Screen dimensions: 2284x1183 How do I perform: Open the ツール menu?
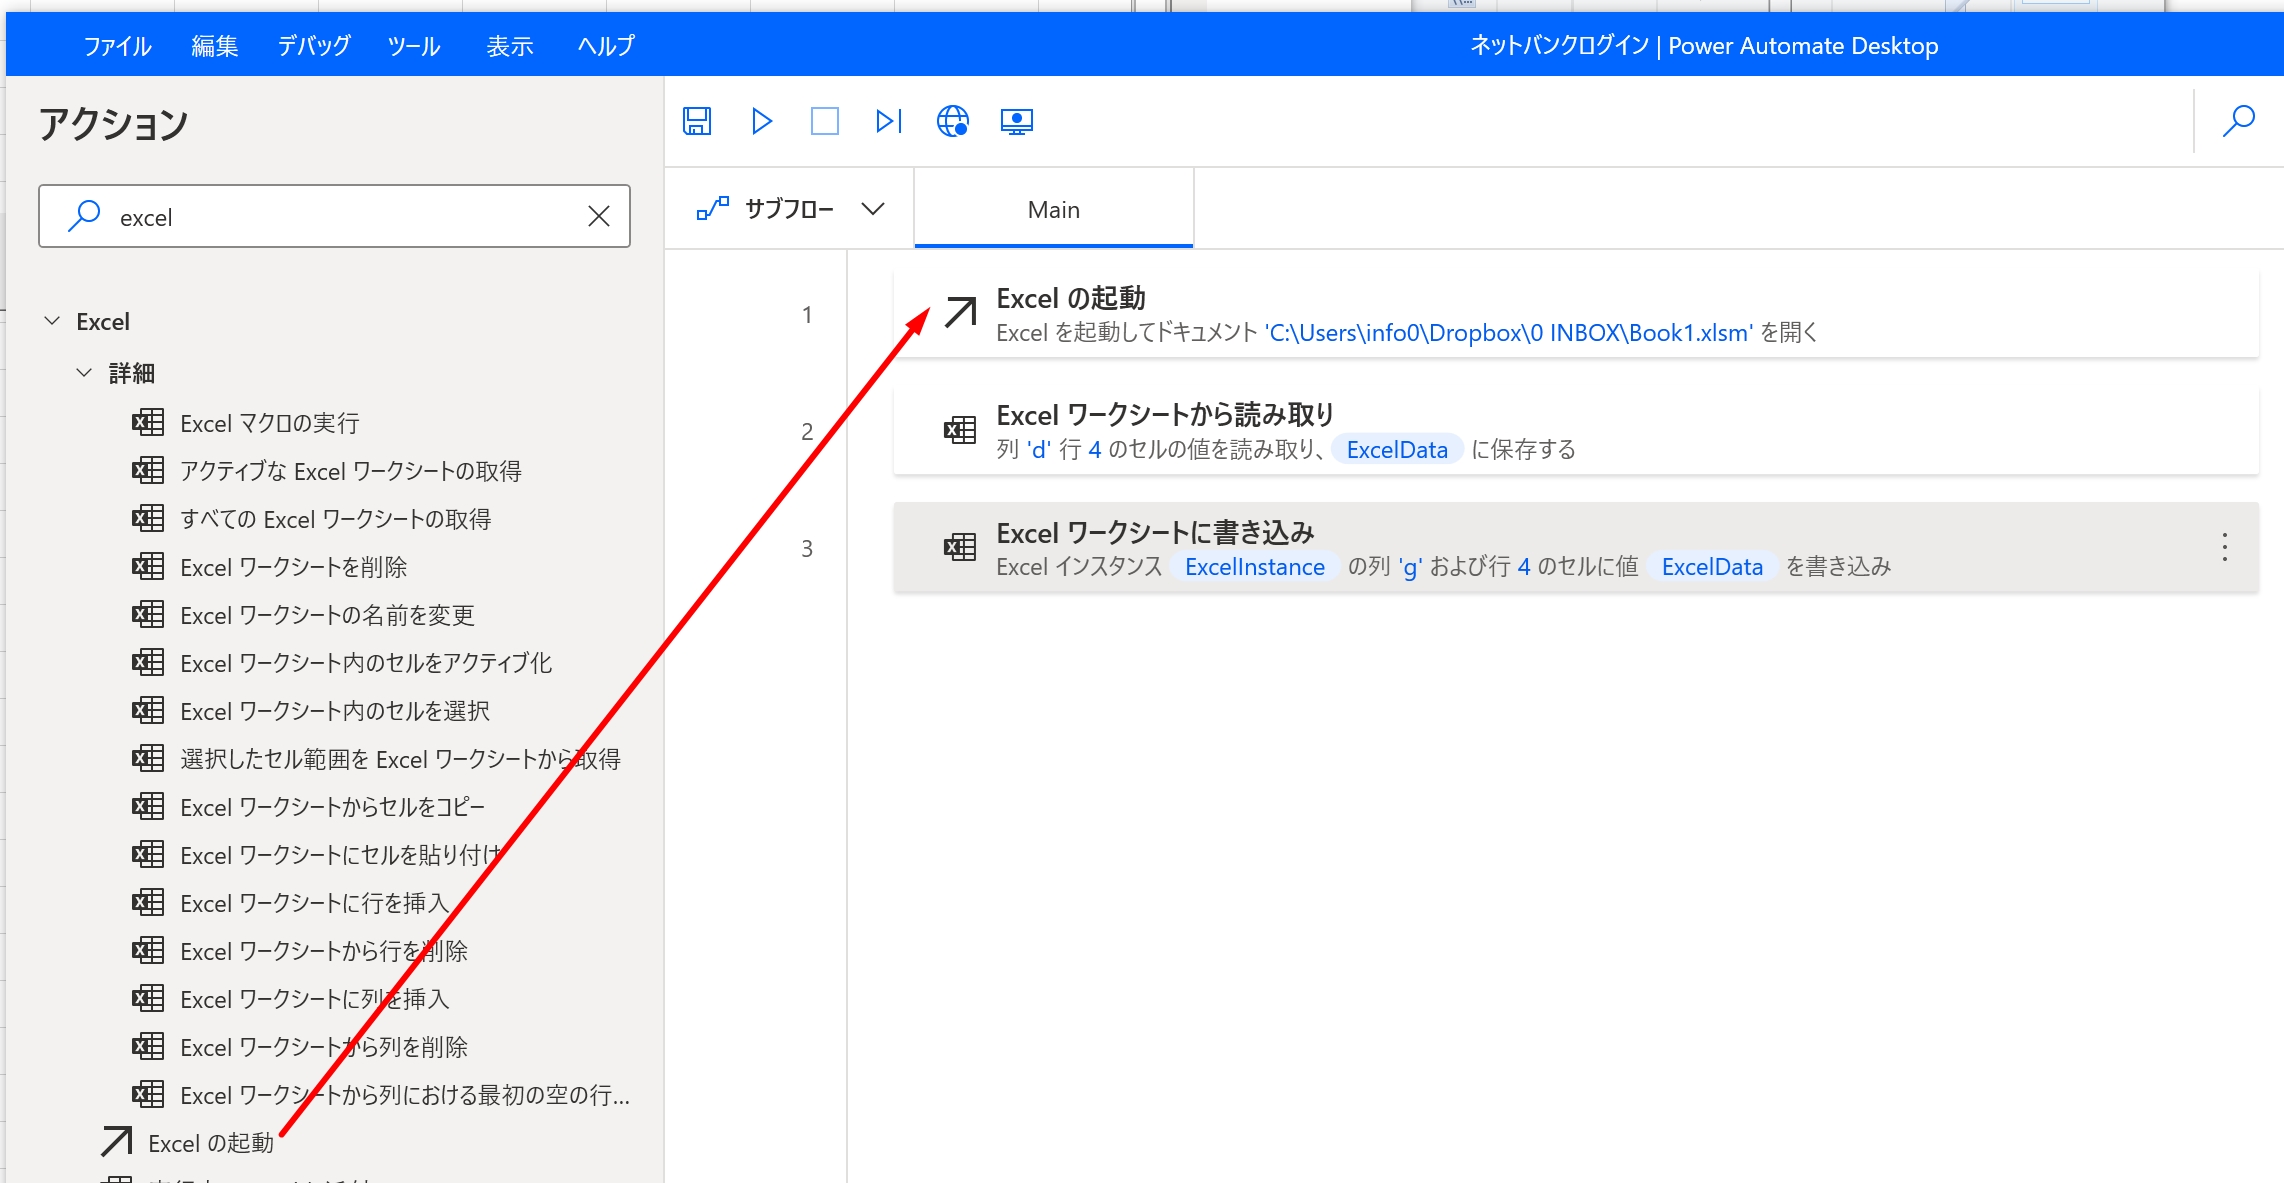tap(414, 46)
